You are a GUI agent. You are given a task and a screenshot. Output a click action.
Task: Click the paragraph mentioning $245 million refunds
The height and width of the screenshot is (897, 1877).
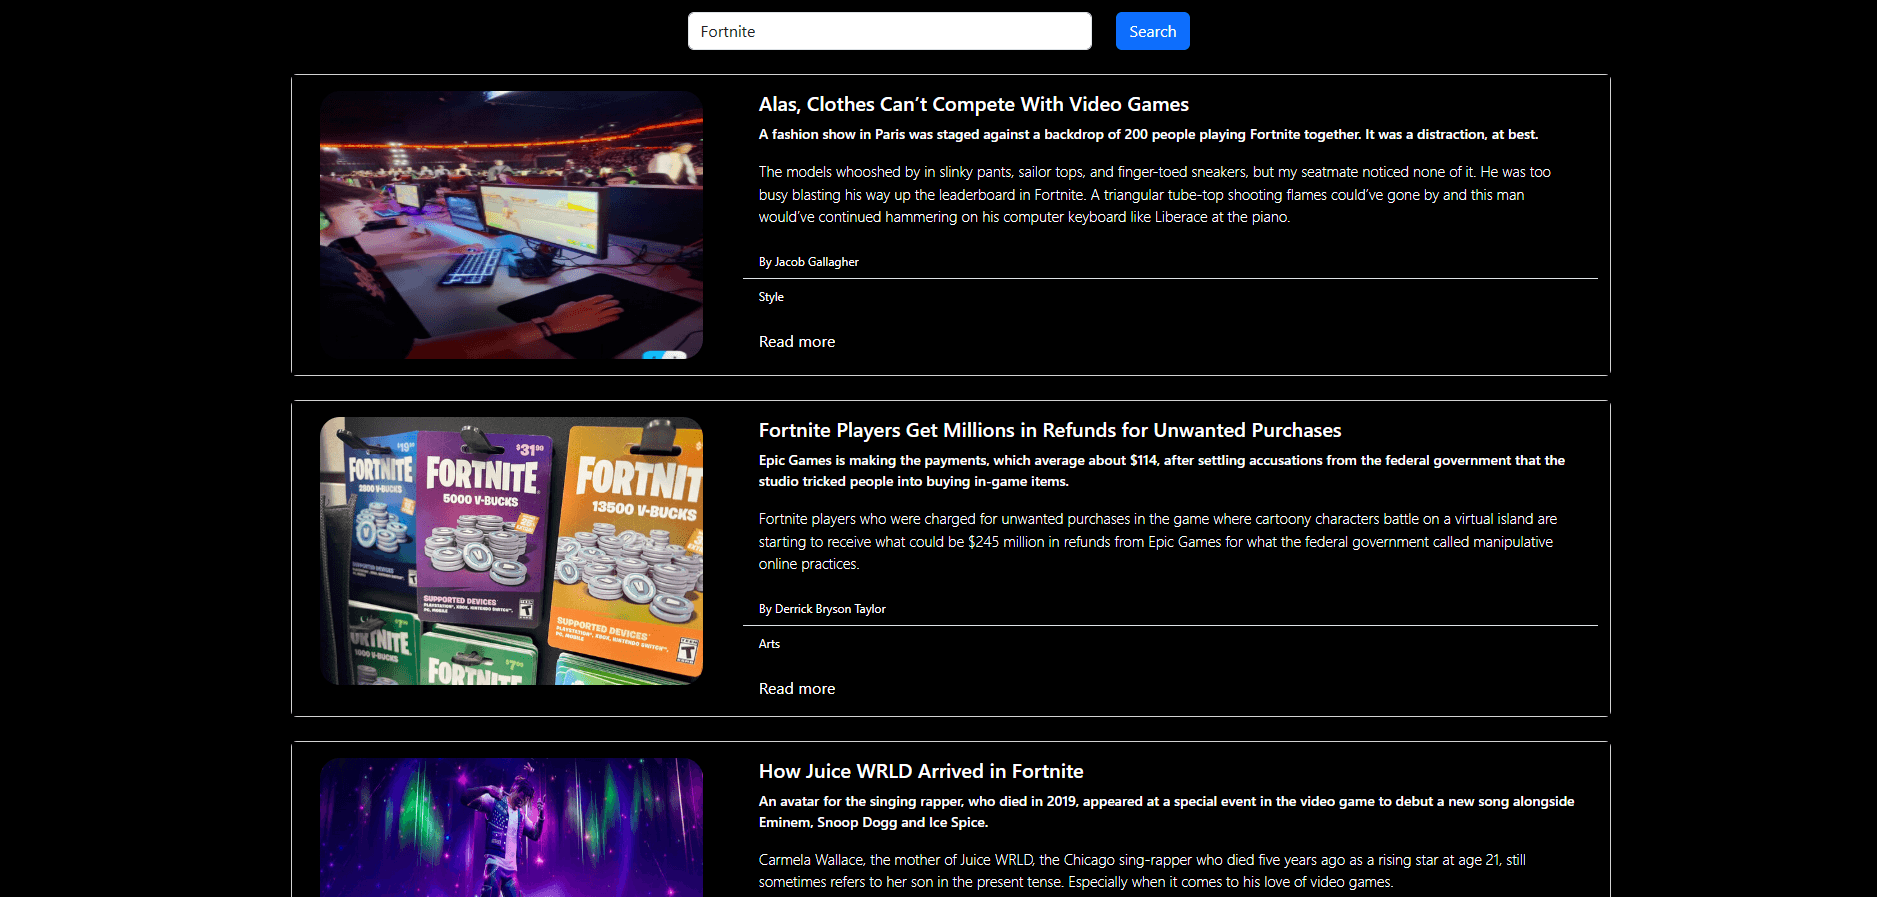[1157, 541]
